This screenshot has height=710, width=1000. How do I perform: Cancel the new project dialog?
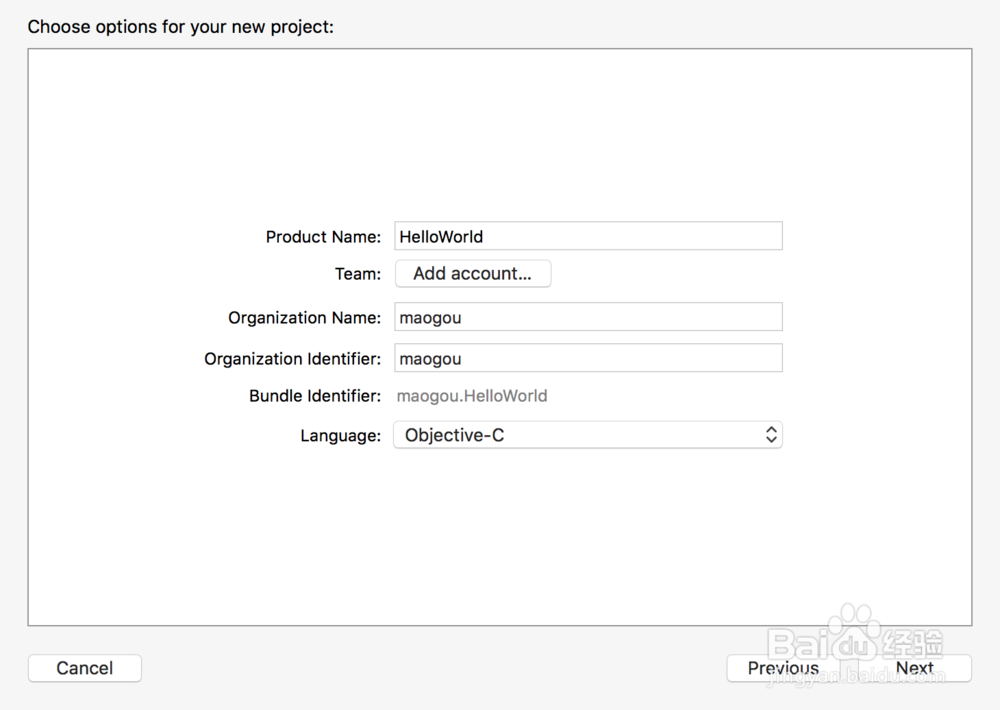click(x=85, y=668)
